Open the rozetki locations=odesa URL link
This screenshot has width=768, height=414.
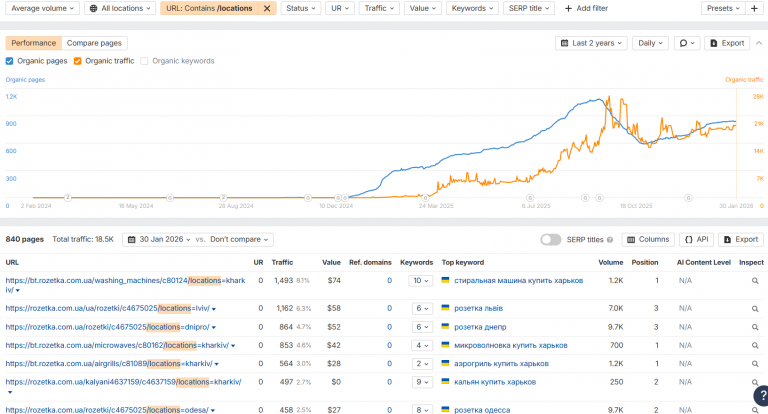coord(107,410)
